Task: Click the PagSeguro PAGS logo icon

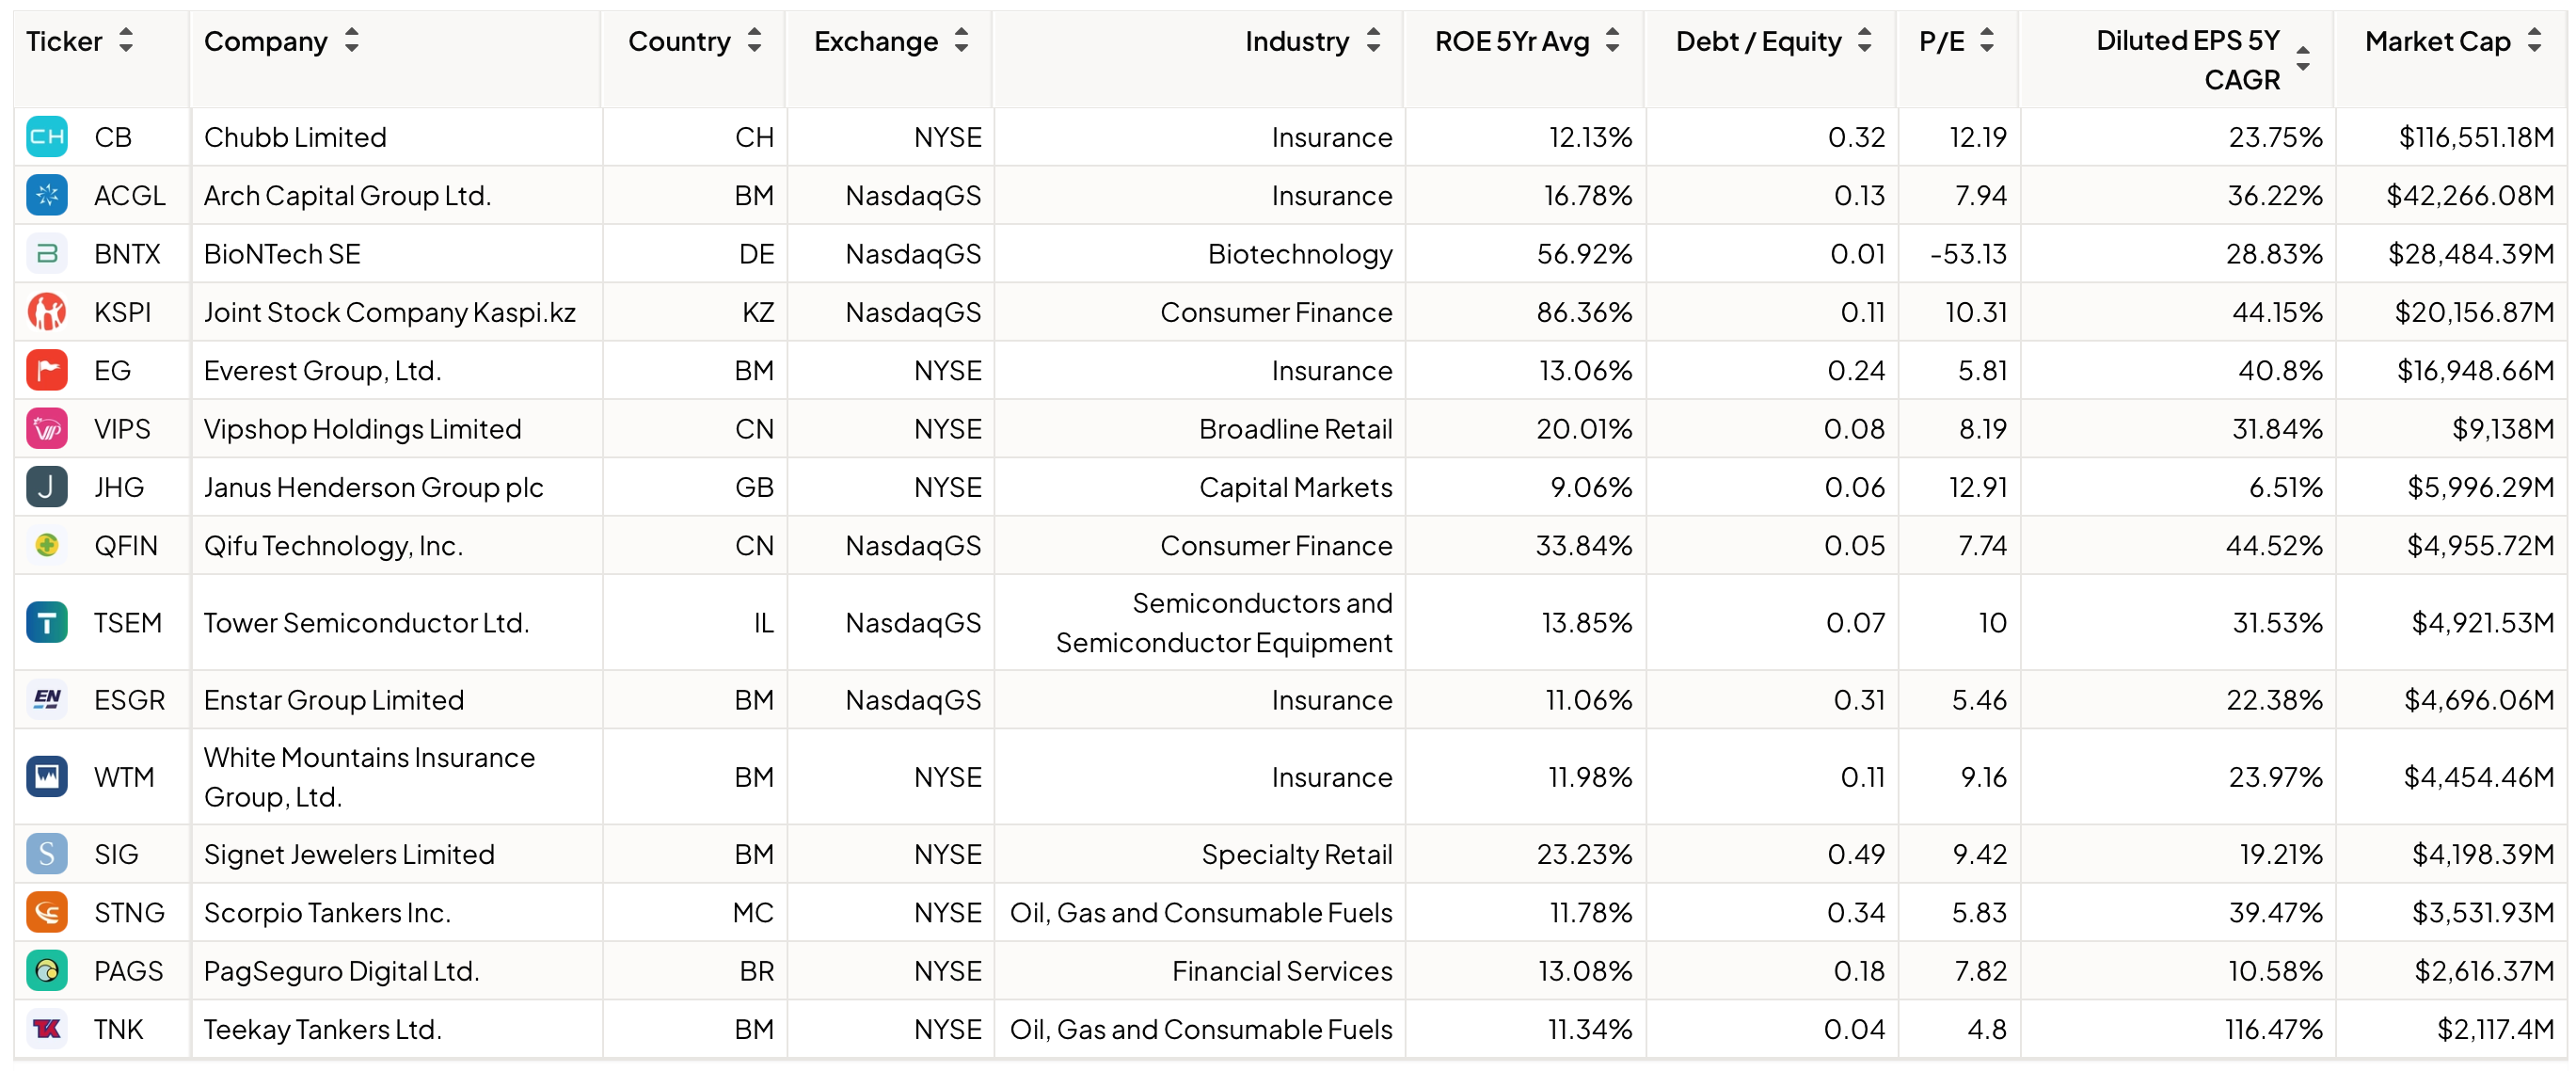Action: tap(46, 971)
